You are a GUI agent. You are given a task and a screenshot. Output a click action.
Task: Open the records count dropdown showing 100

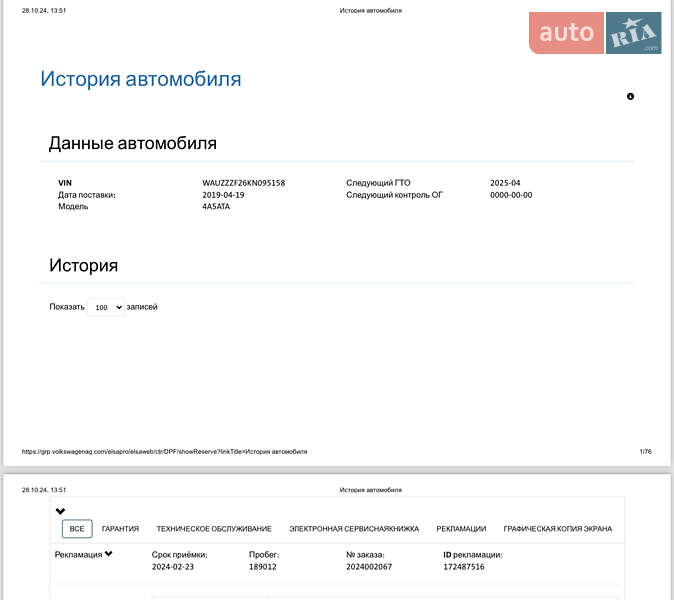105,308
